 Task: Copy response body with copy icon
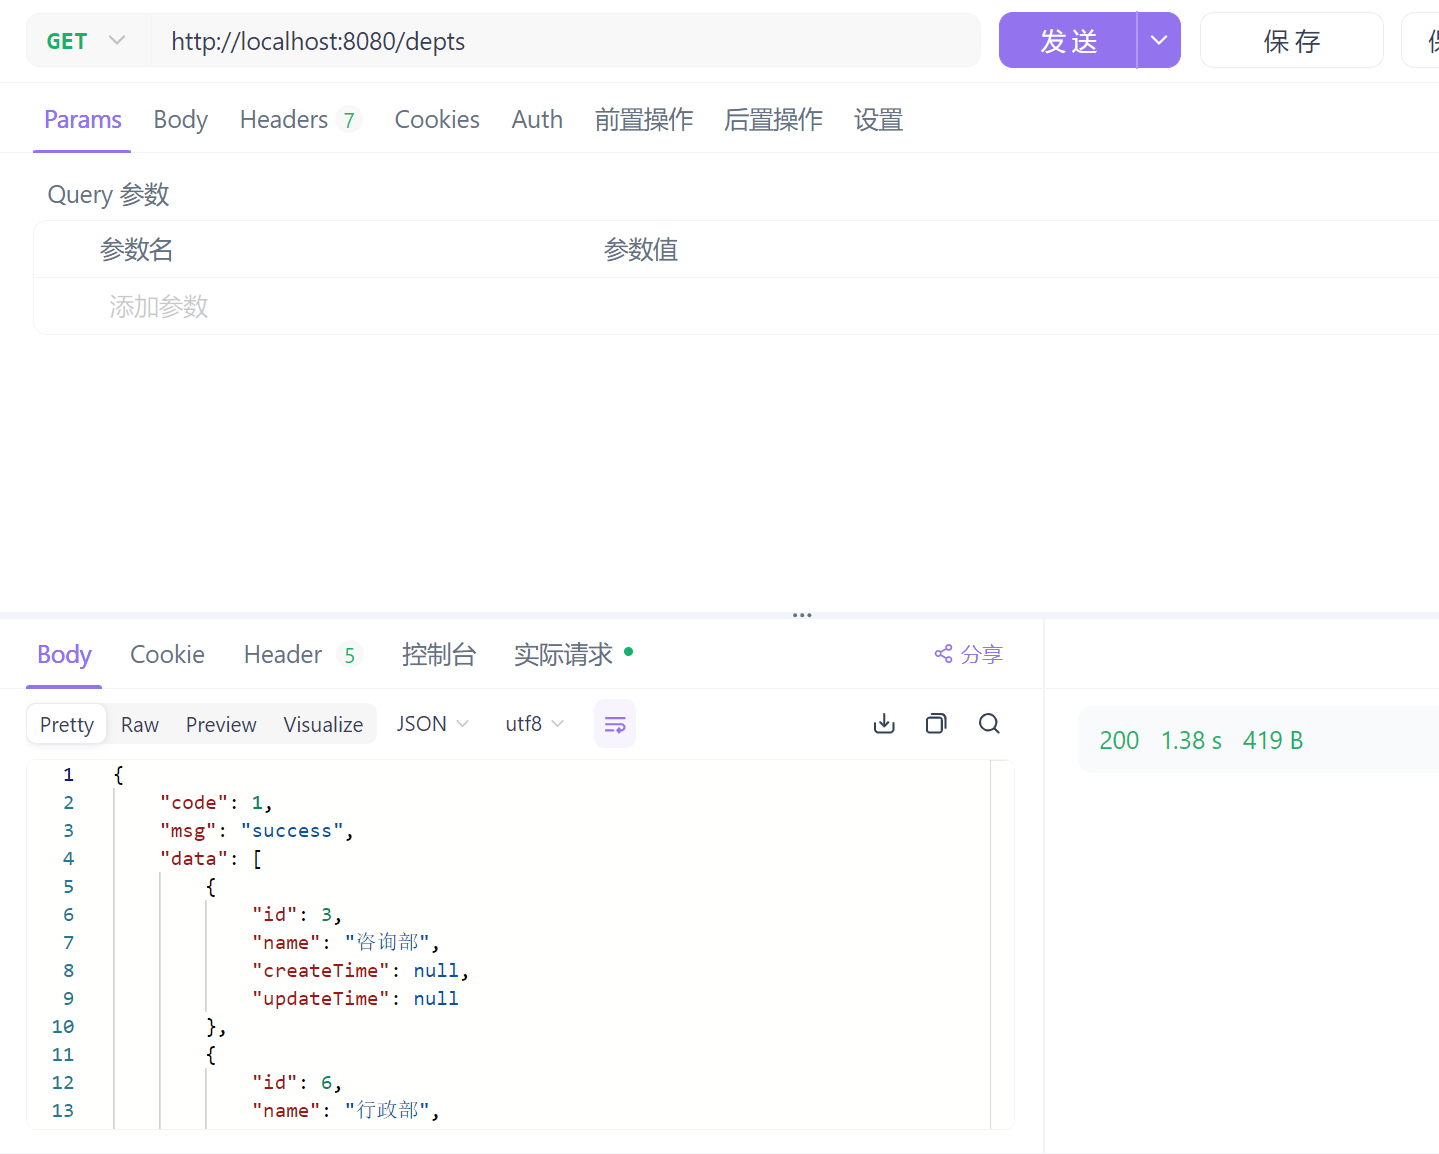(936, 724)
